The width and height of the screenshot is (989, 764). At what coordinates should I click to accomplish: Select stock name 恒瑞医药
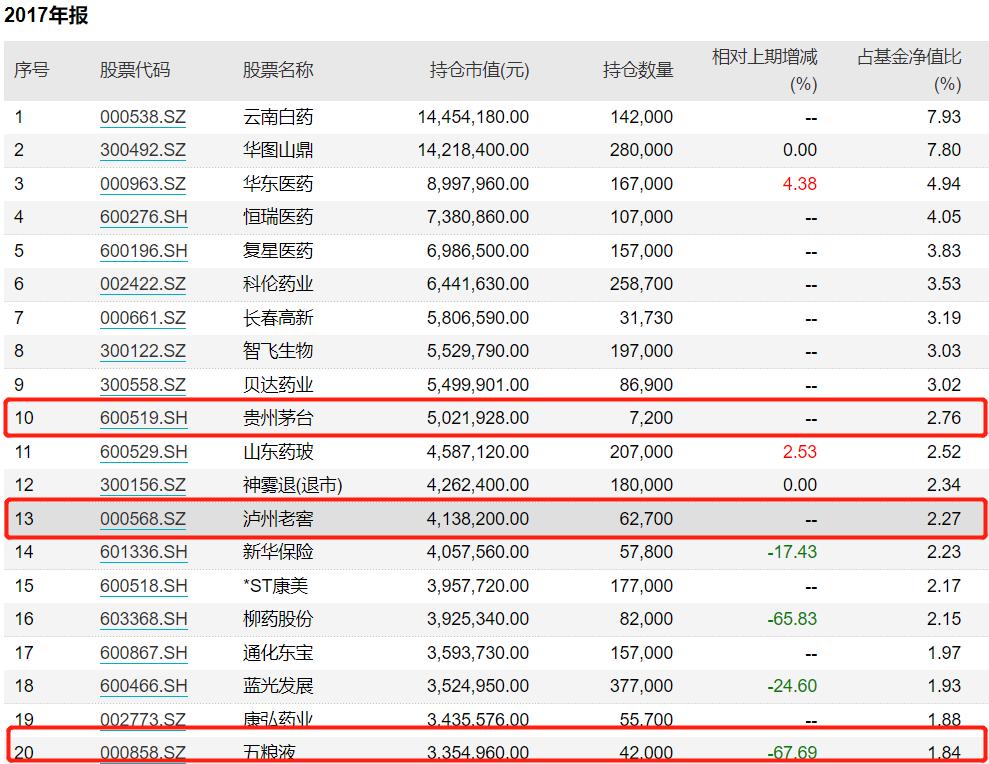point(278,217)
